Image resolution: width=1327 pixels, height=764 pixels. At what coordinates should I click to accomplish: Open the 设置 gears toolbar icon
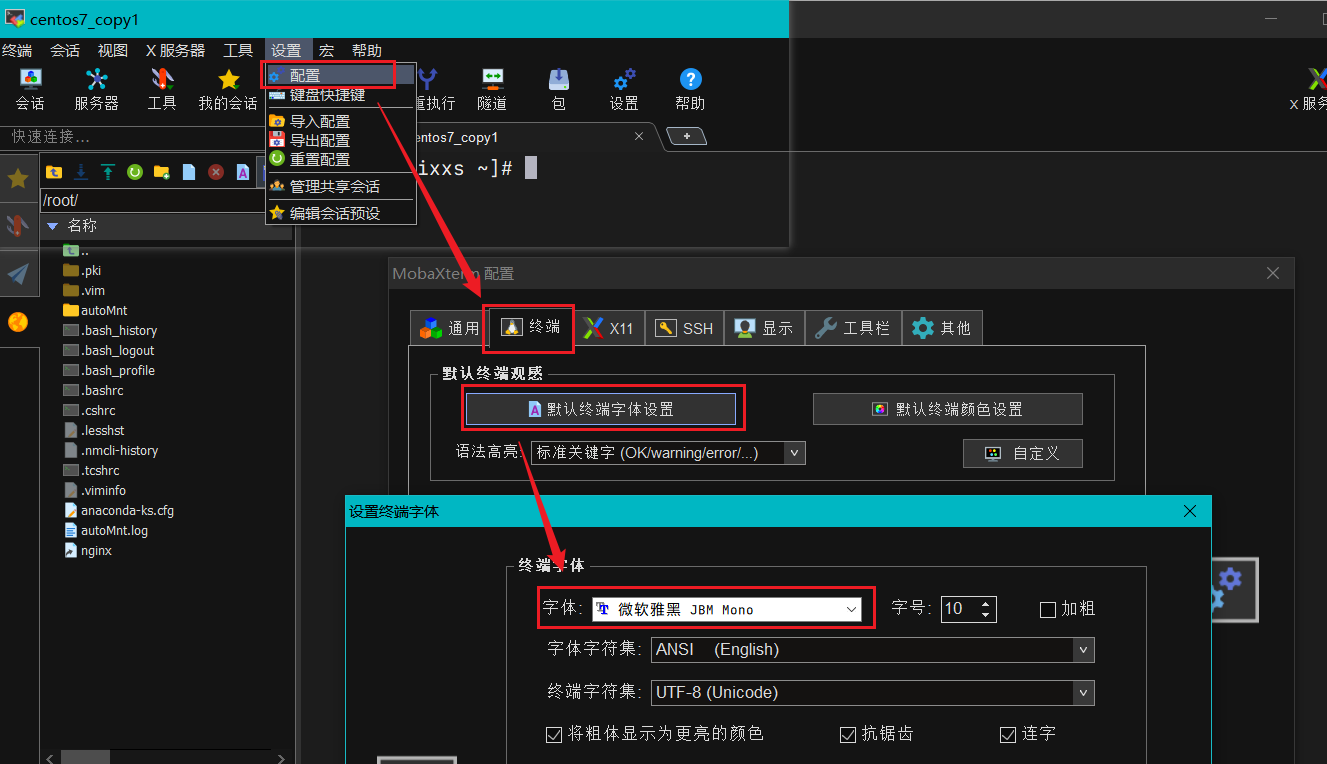(624, 89)
